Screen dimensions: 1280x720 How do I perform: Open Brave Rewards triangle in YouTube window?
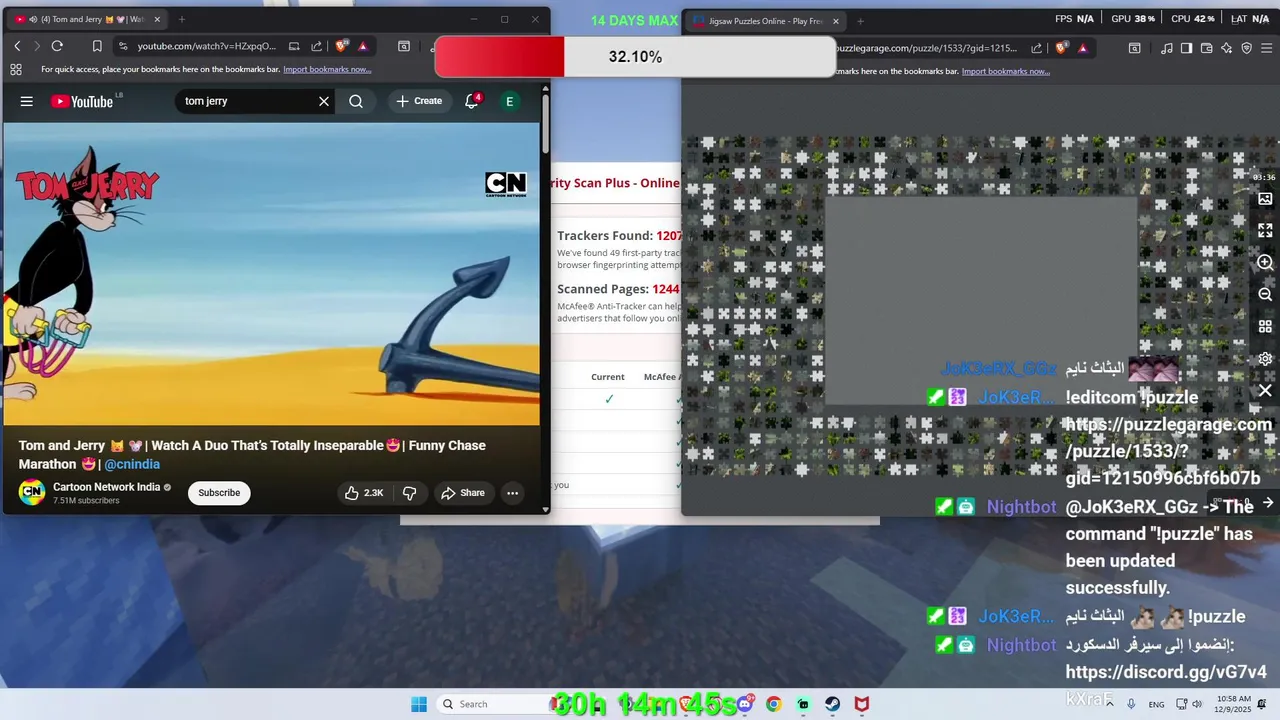pos(362,46)
